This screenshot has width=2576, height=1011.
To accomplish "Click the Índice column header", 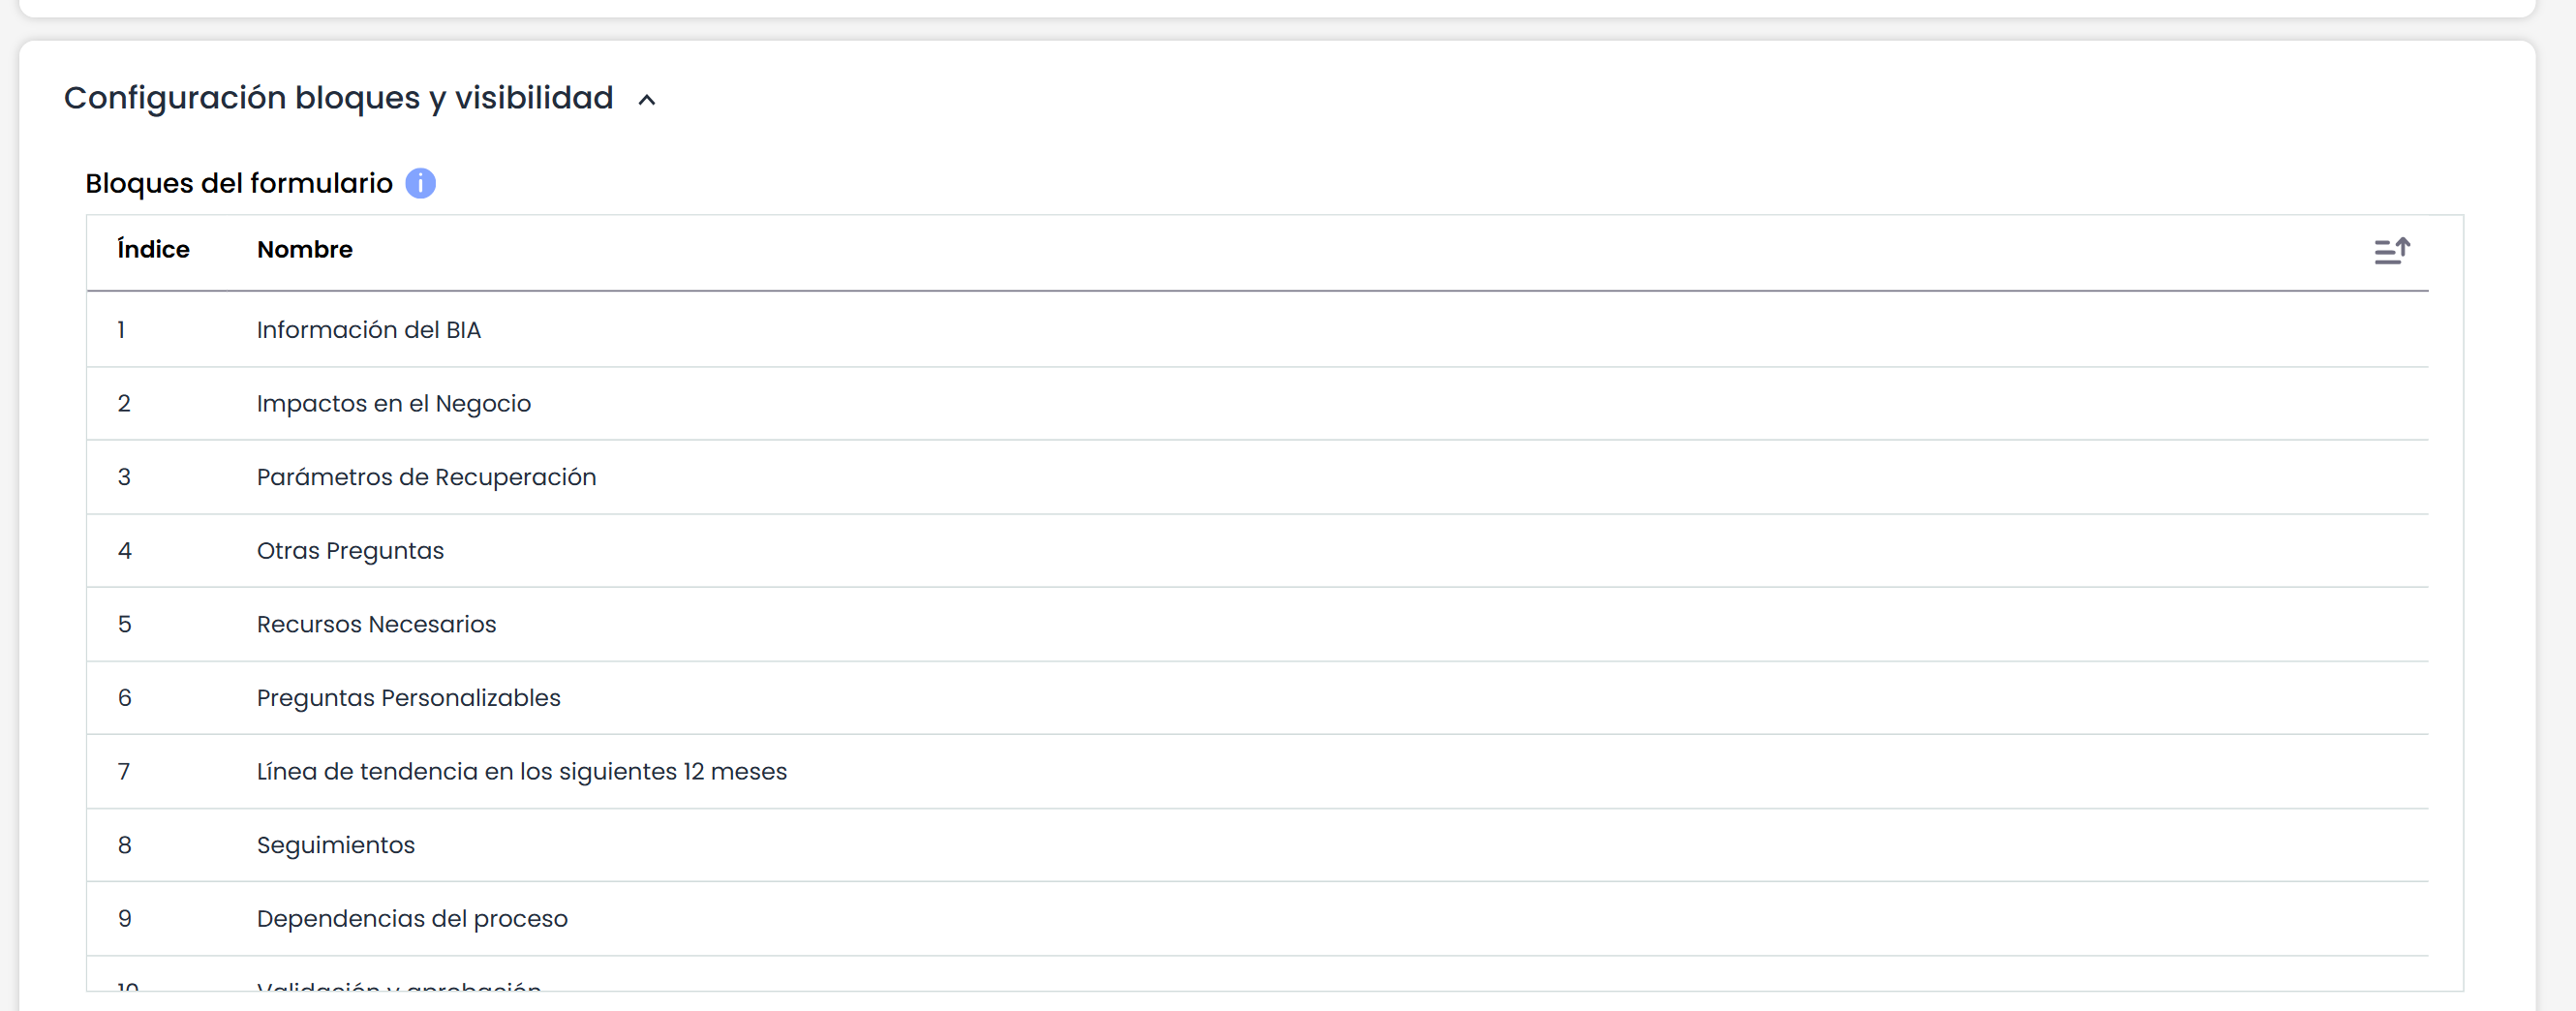I will 153,249.
